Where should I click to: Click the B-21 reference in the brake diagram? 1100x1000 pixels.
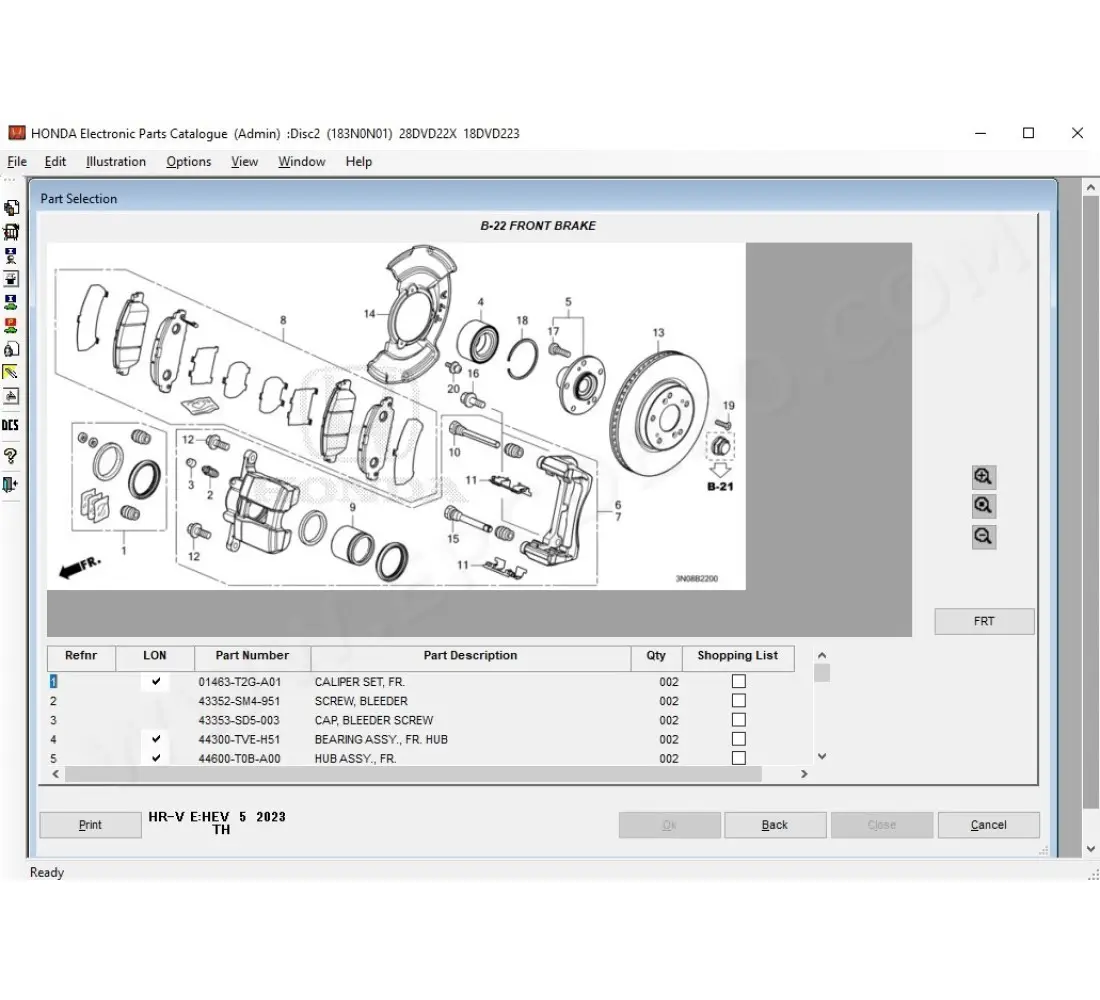pos(720,486)
